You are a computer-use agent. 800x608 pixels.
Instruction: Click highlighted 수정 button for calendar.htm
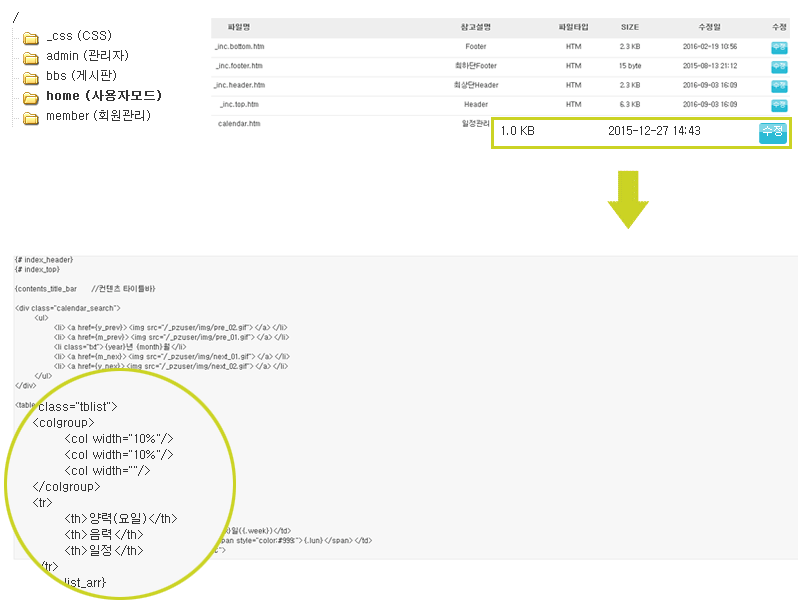point(772,132)
